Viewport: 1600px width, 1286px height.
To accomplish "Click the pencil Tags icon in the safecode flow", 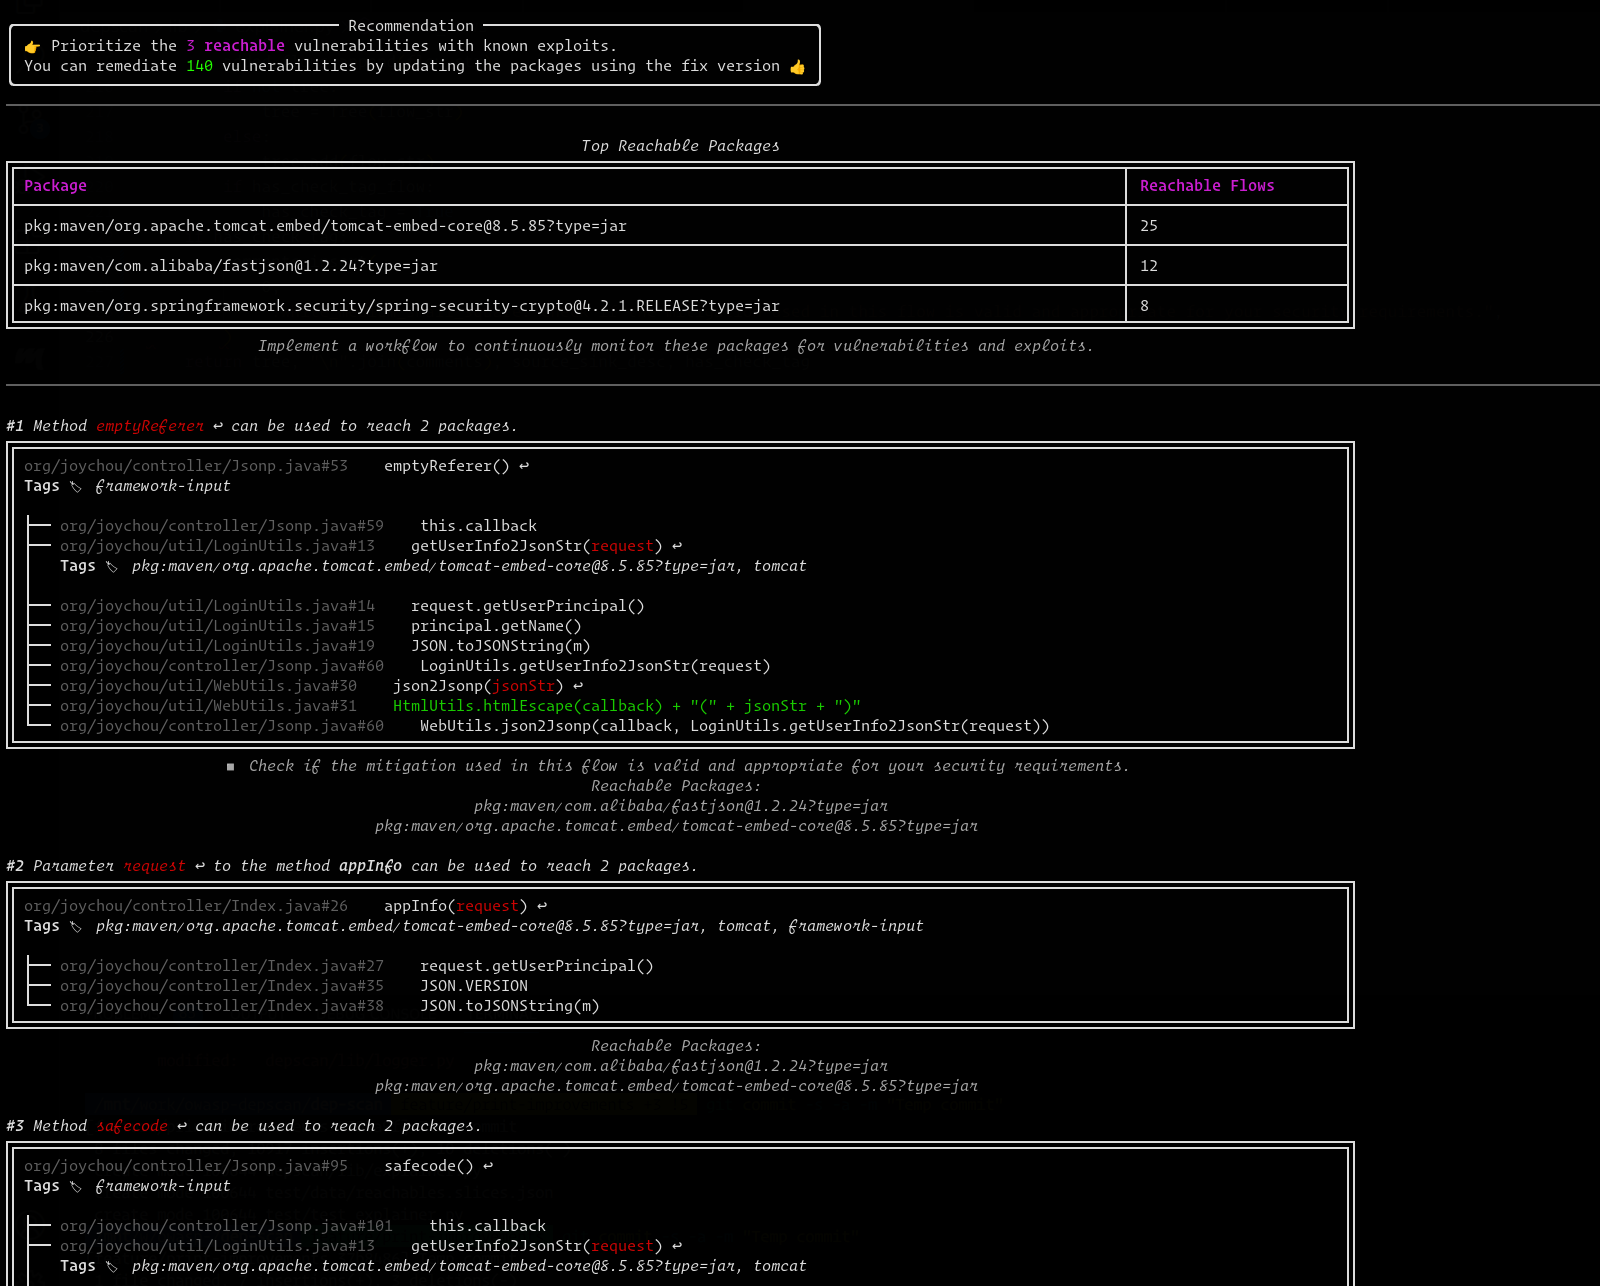I will [x=75, y=1186].
